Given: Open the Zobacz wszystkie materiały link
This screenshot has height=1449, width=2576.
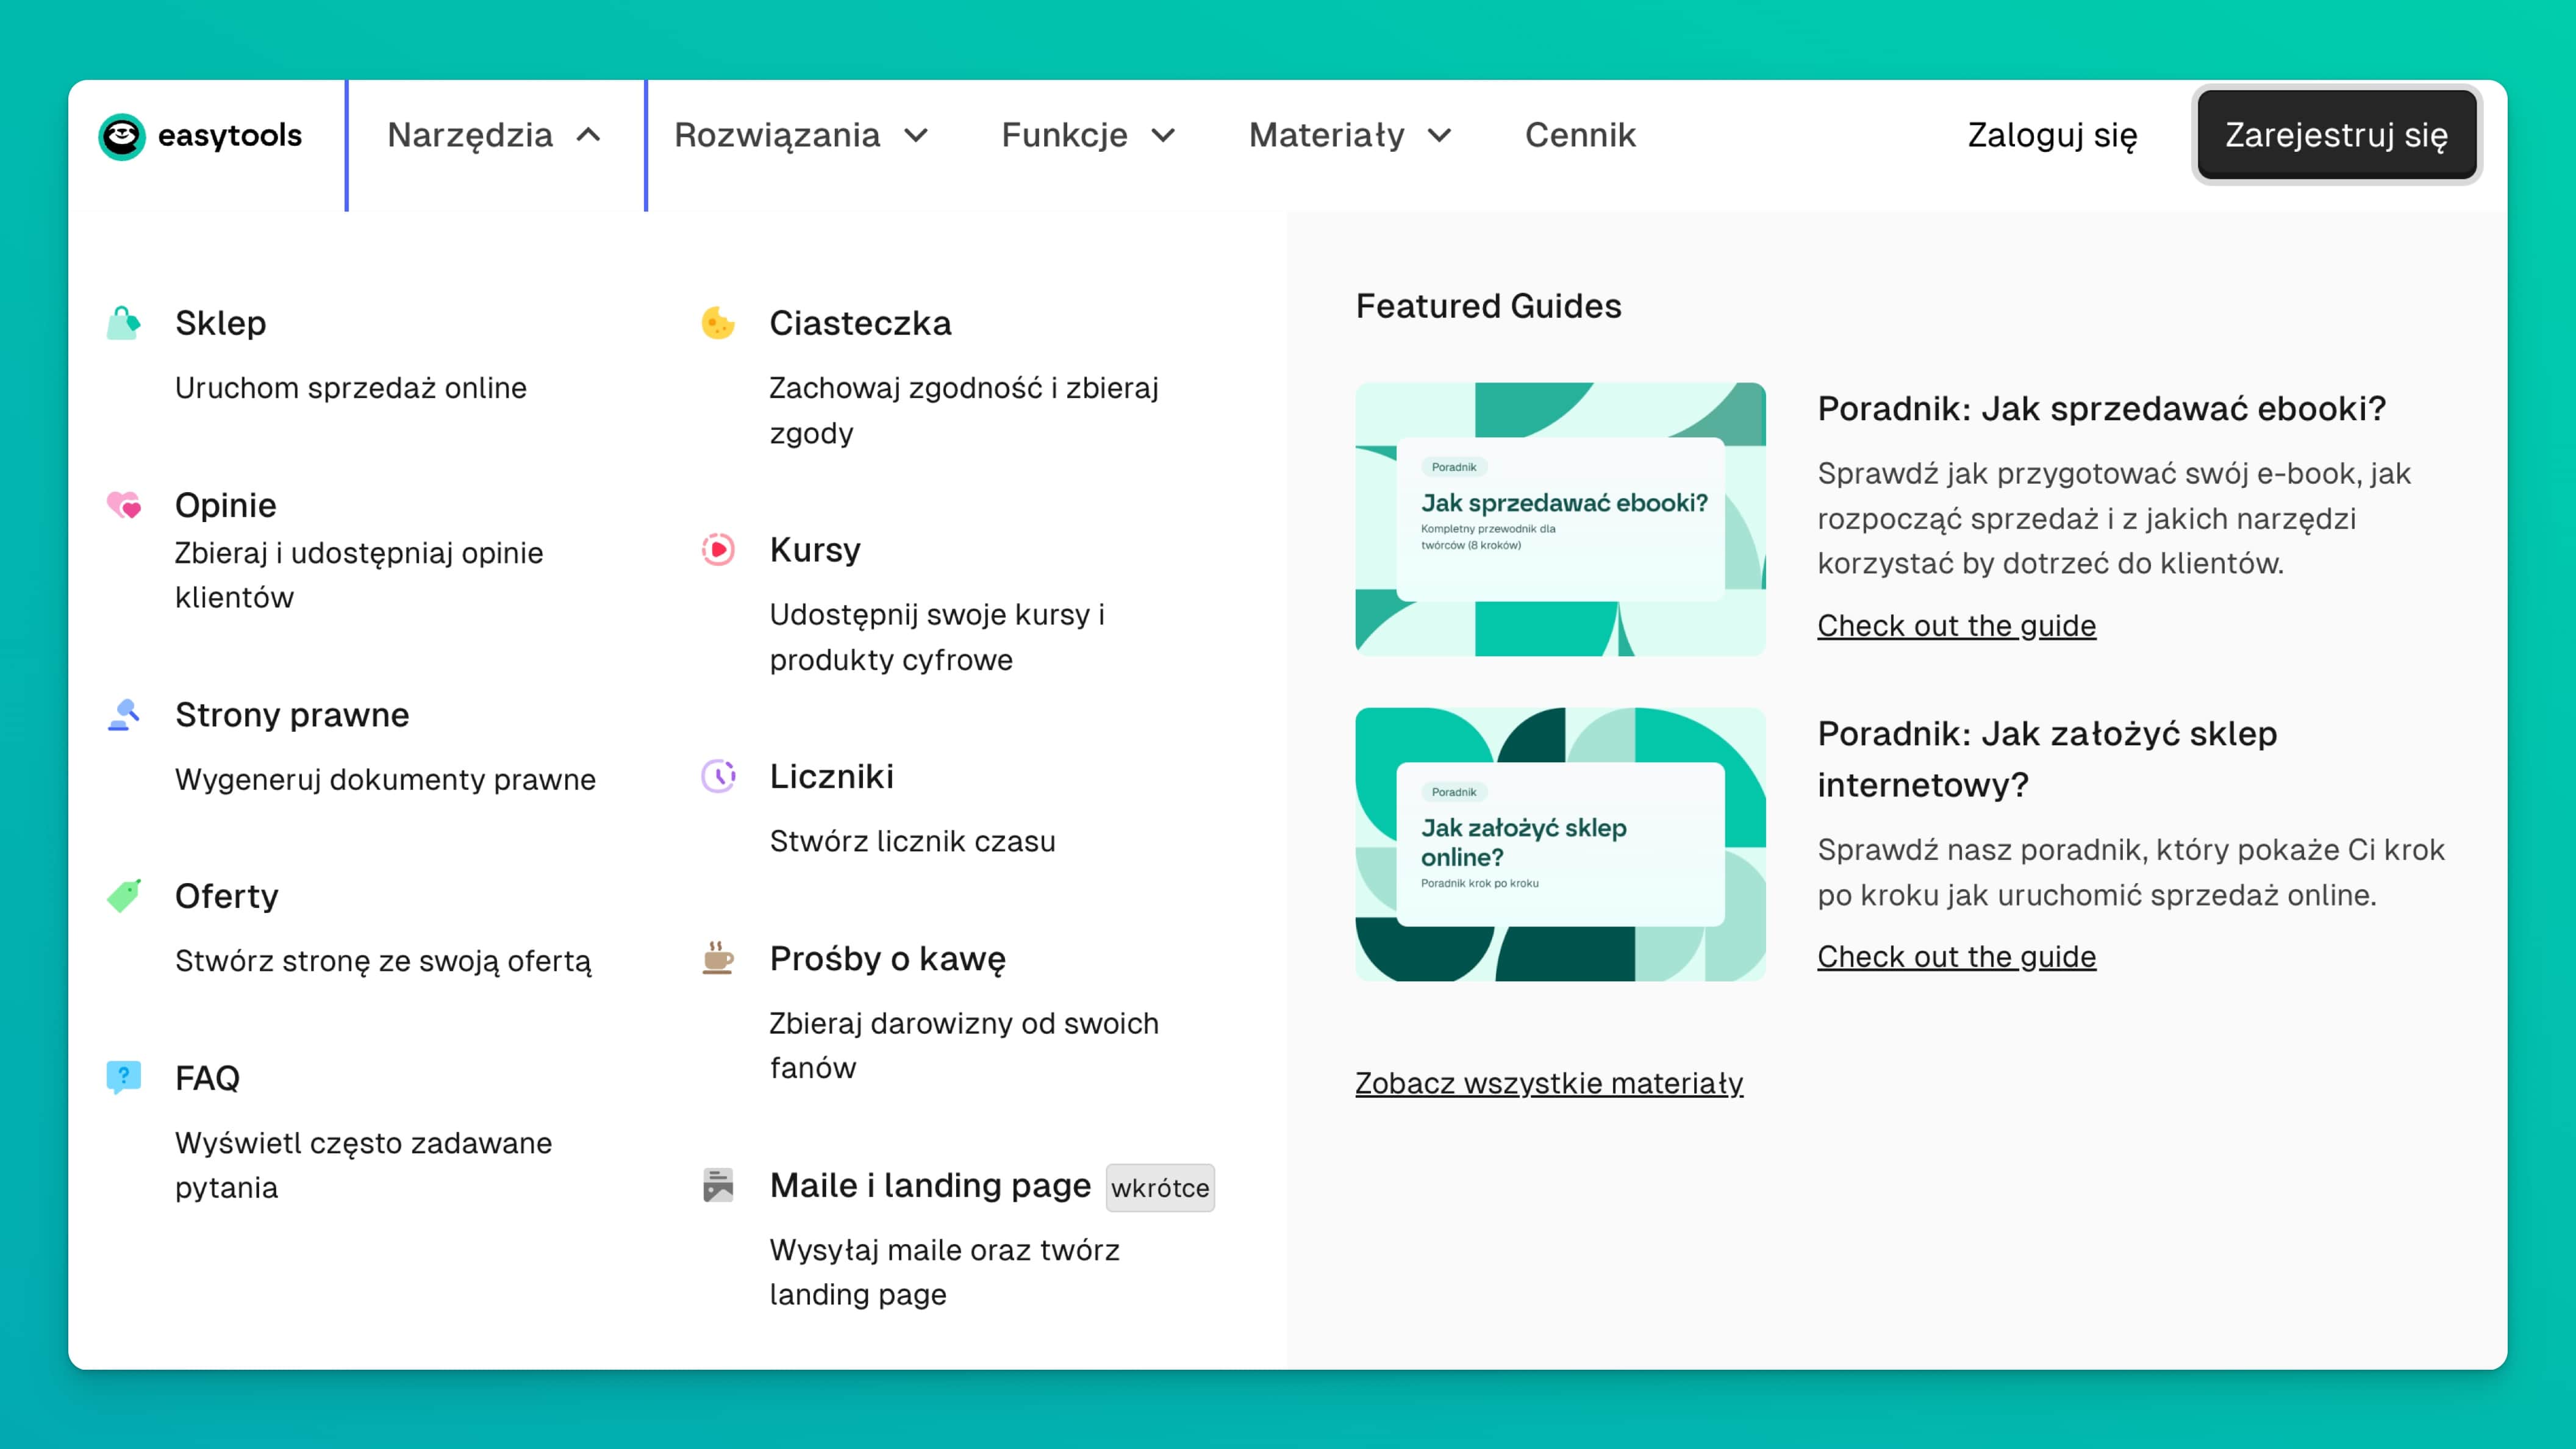Looking at the screenshot, I should [1549, 1082].
